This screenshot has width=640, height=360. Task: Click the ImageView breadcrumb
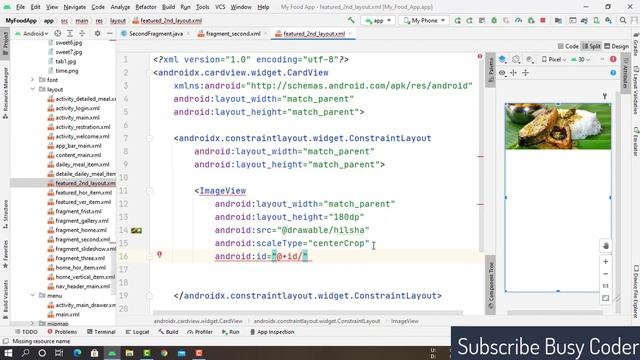pyautogui.click(x=404, y=321)
